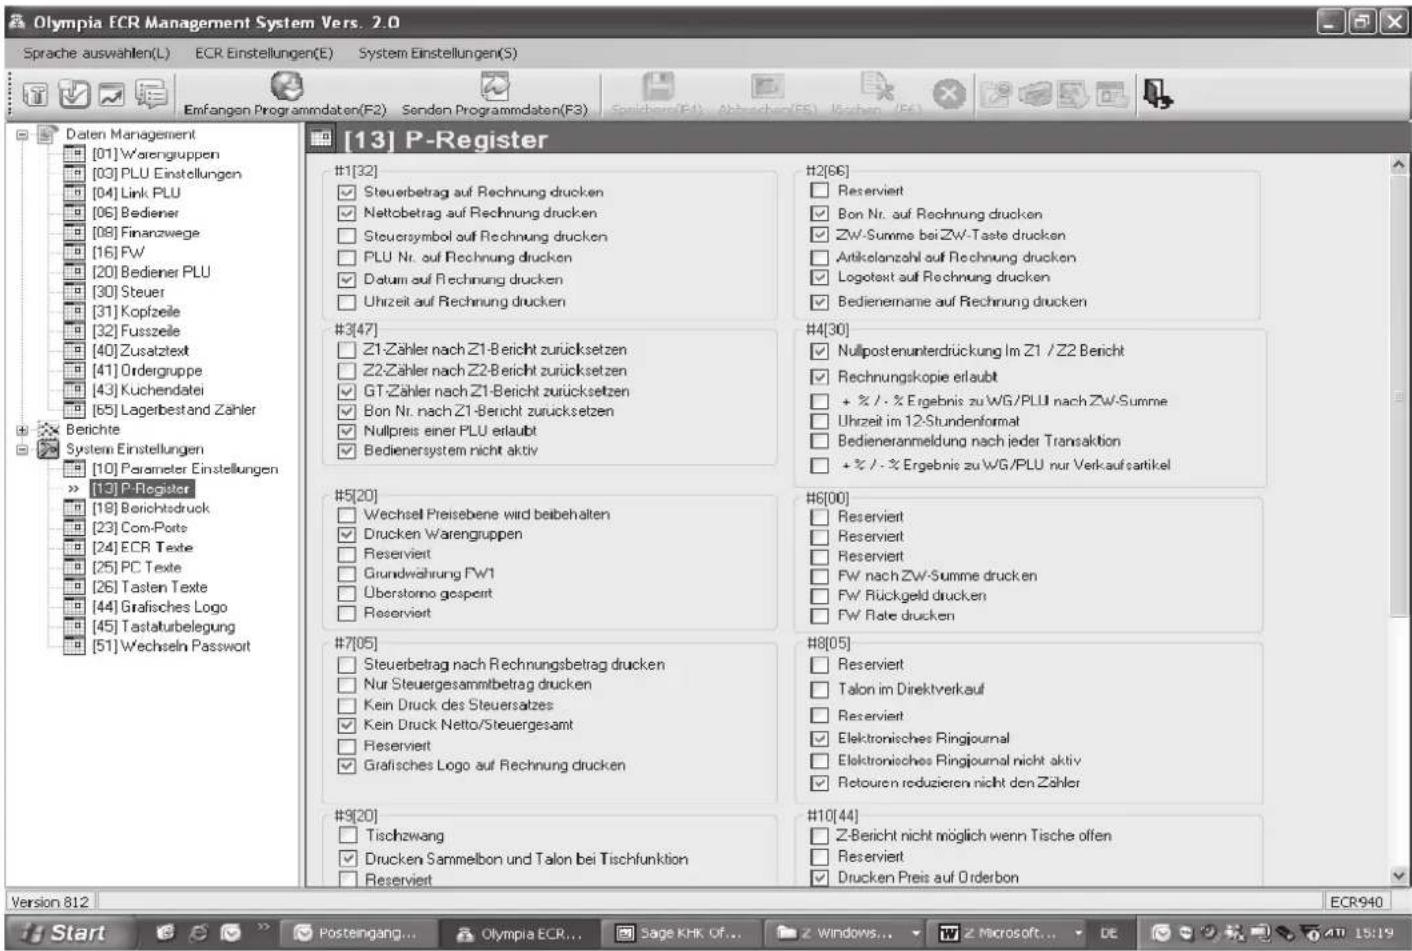Image resolution: width=1412 pixels, height=951 pixels.
Task: Open [51] Wechseln Passwort entry
Action: point(171,646)
